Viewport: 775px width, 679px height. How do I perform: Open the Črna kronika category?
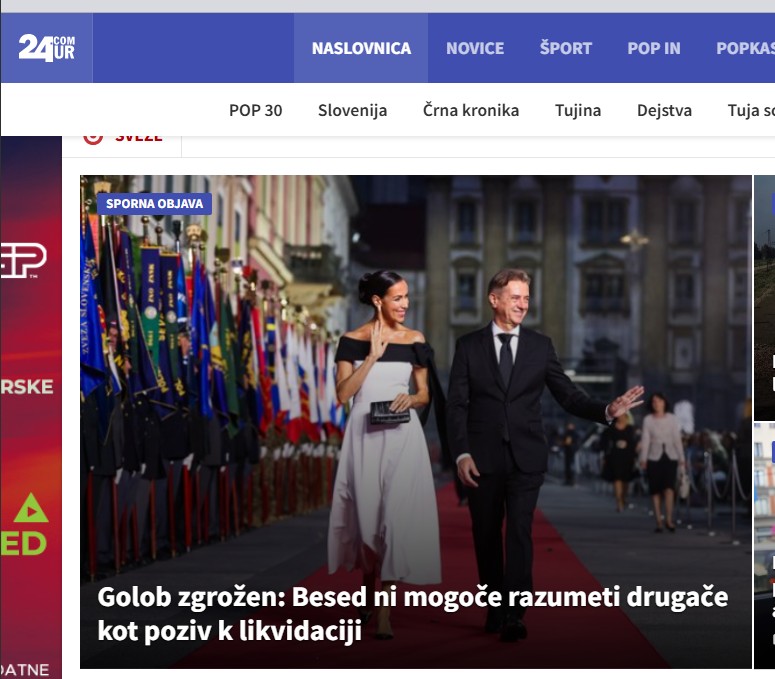pyautogui.click(x=471, y=110)
